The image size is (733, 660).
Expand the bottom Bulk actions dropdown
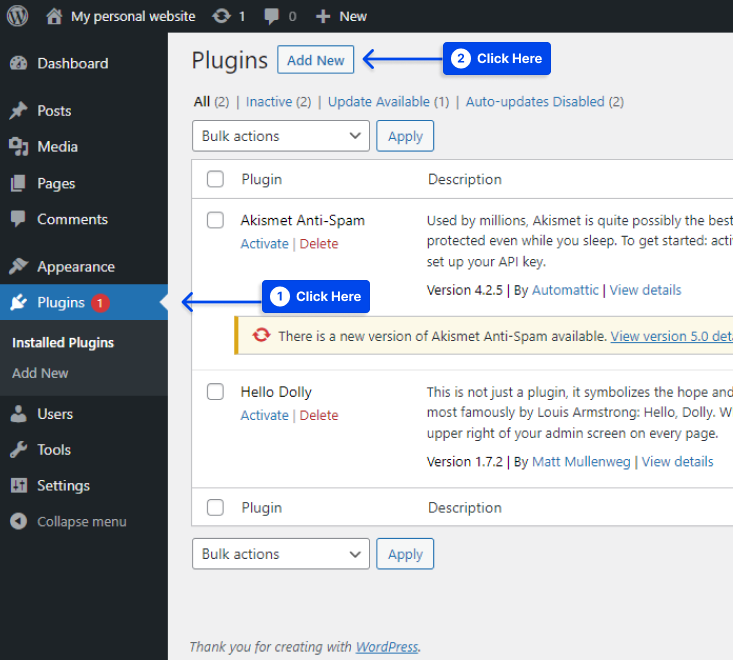[280, 554]
